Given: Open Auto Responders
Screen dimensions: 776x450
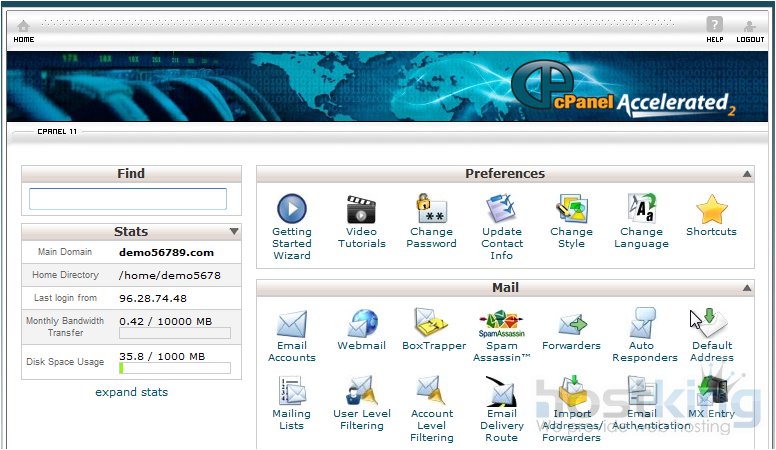Looking at the screenshot, I should (642, 324).
